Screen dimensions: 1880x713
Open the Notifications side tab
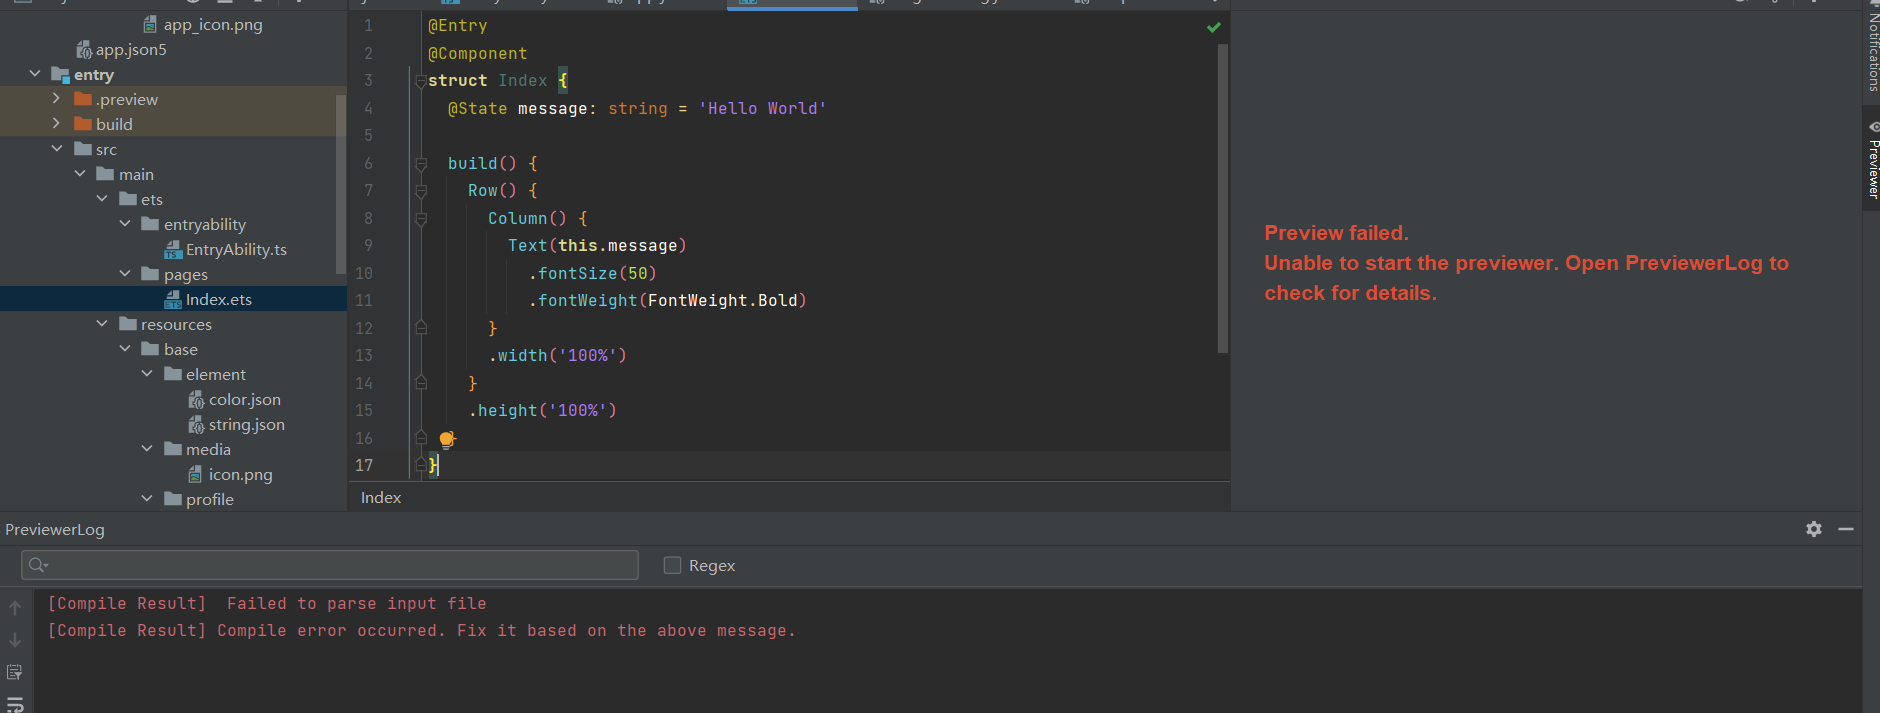[x=1872, y=48]
